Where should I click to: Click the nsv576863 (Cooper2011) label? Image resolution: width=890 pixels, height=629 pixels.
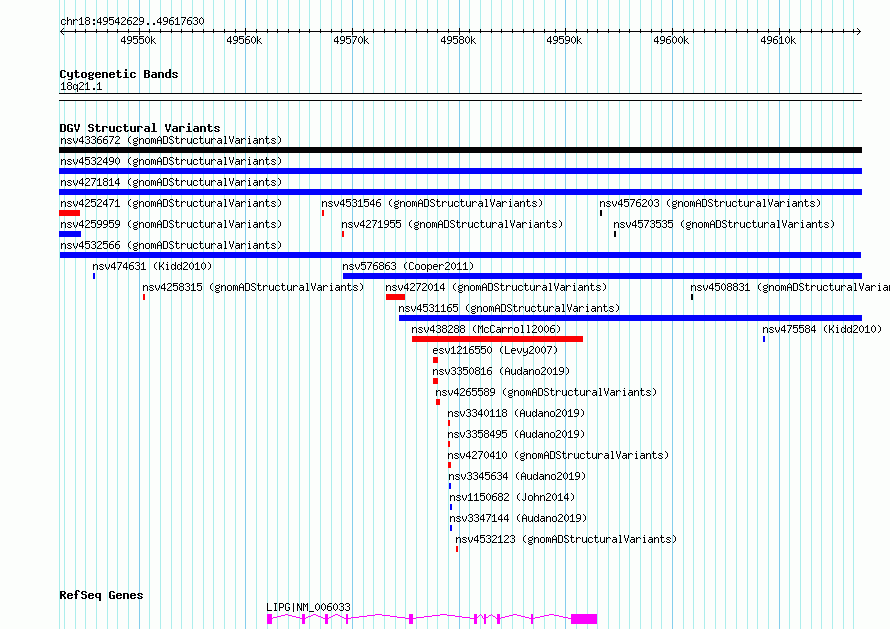pos(408,266)
